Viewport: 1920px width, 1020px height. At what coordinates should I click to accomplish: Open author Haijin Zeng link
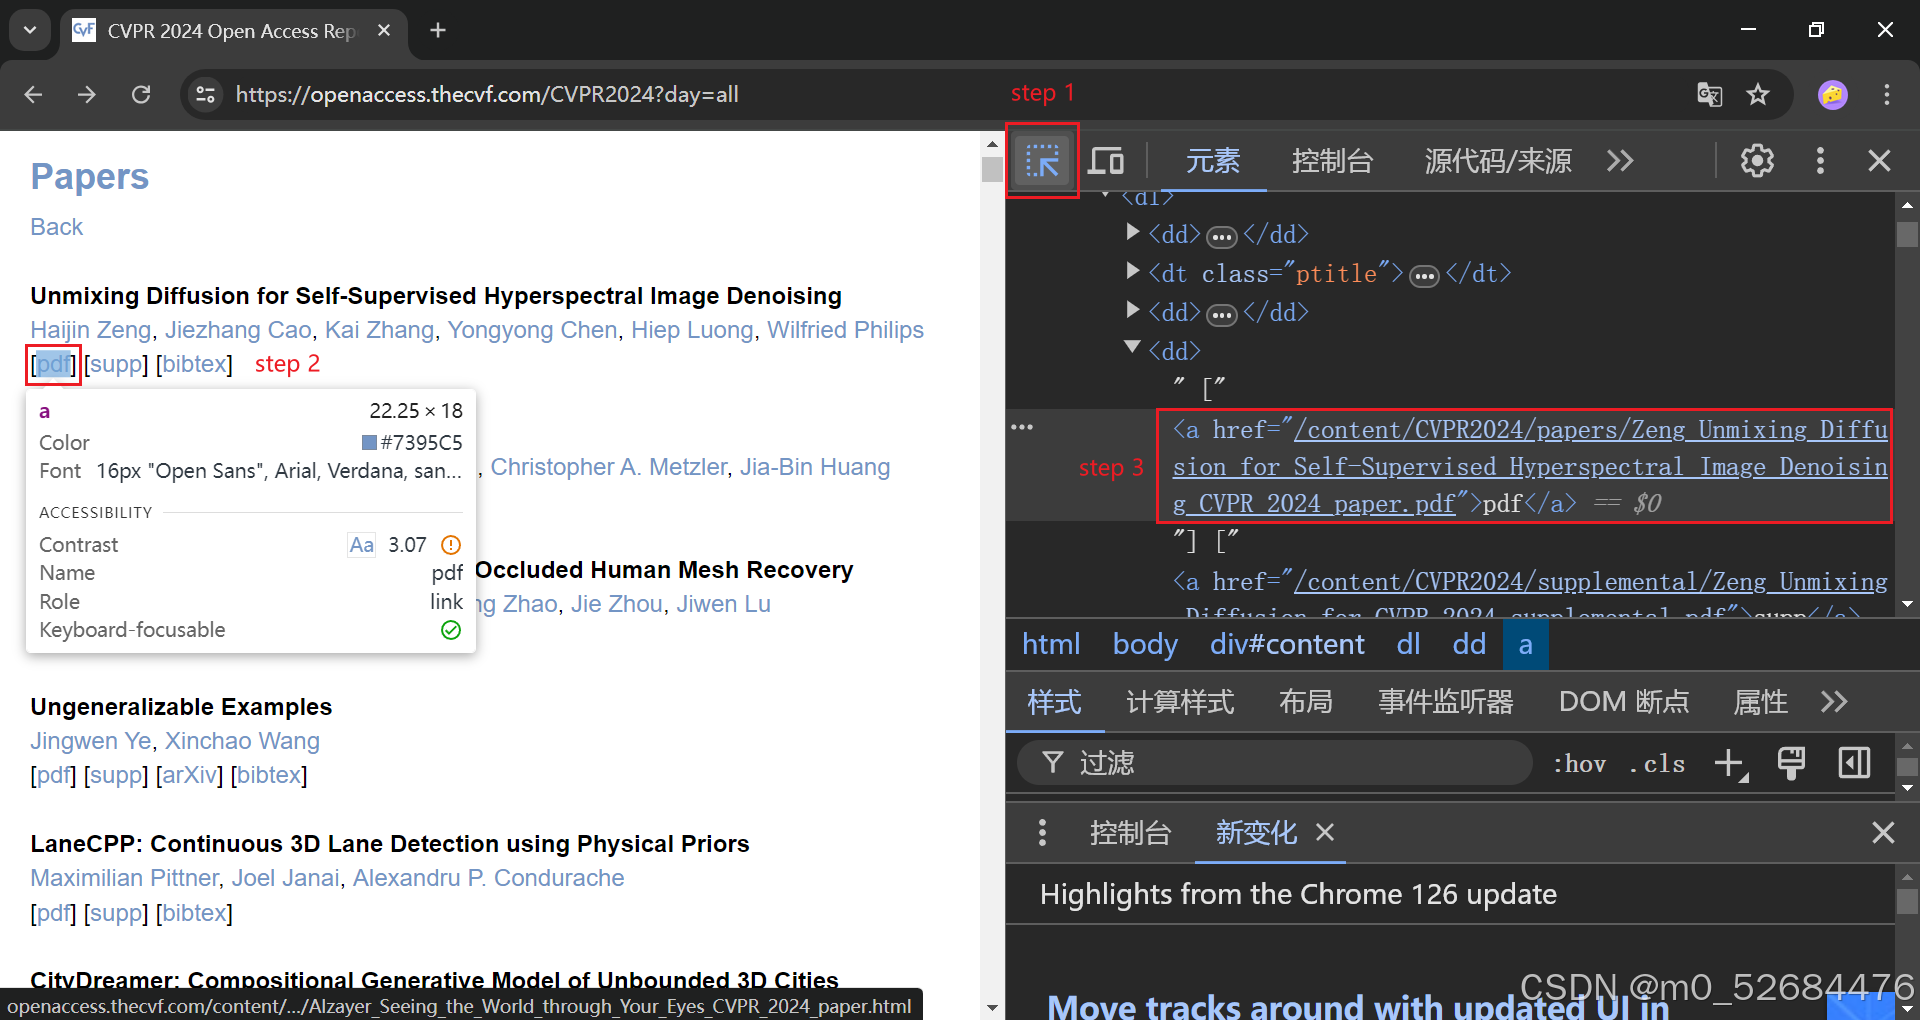click(90, 330)
